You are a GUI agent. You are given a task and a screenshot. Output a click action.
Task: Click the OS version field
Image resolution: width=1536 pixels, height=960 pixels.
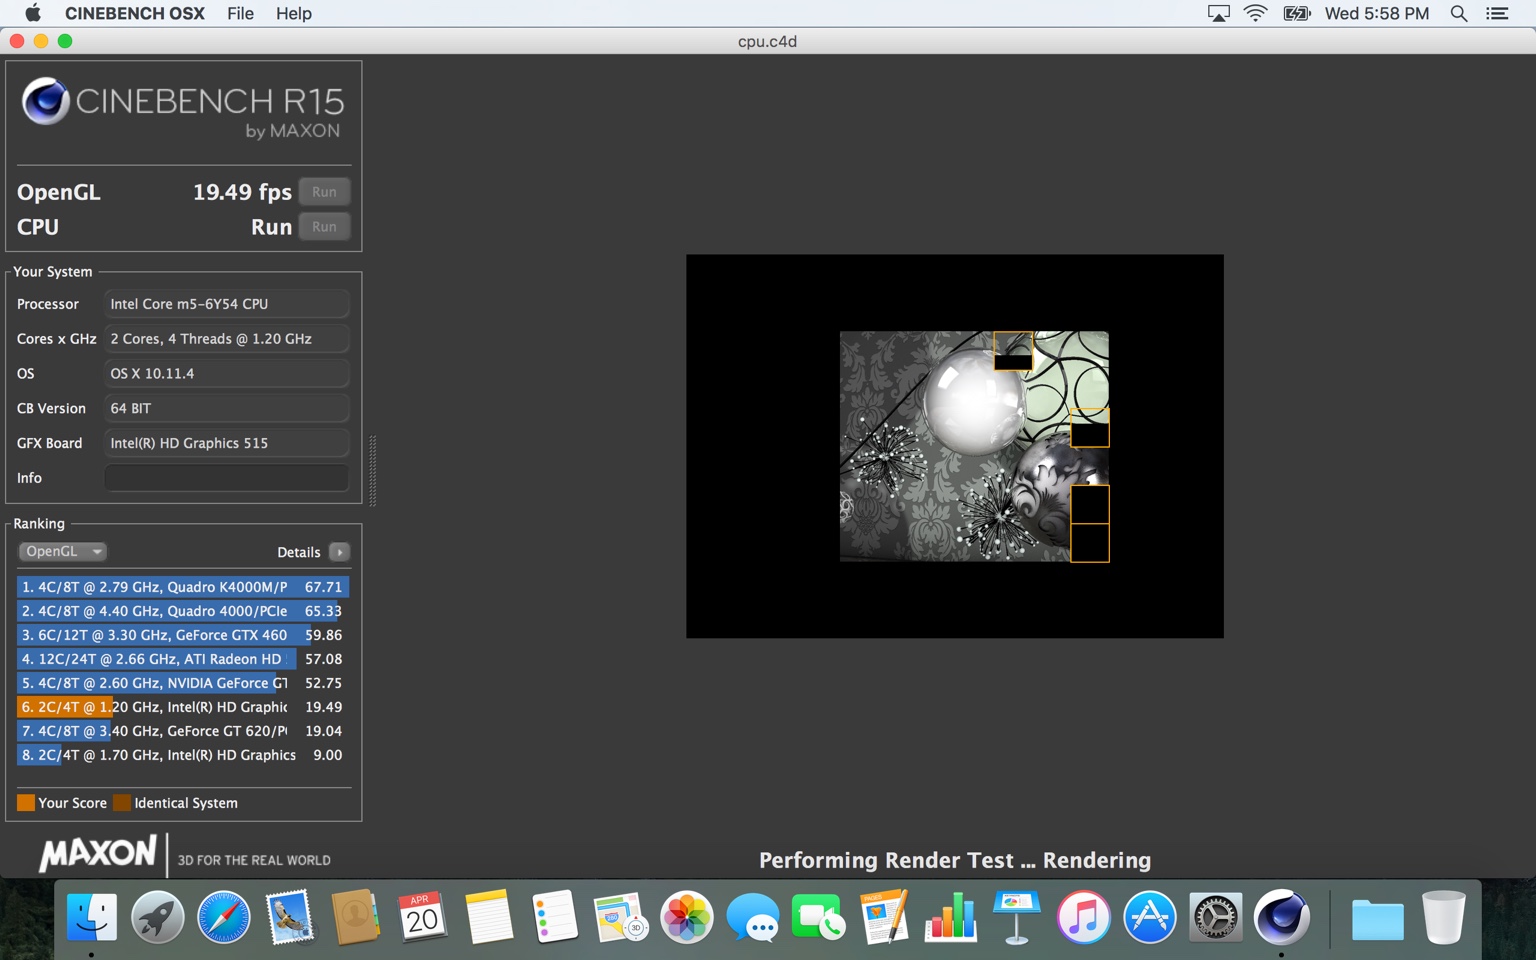[227, 374]
